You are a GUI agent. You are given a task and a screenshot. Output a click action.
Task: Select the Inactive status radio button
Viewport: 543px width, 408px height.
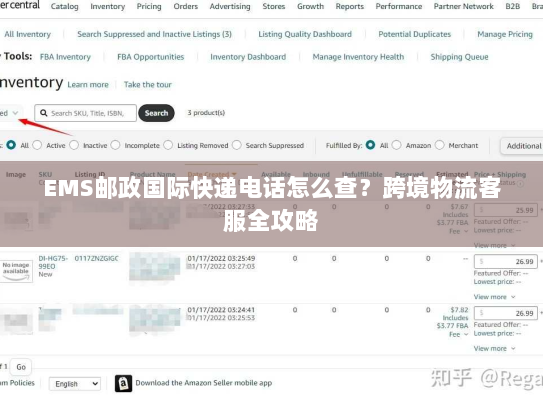click(x=74, y=145)
